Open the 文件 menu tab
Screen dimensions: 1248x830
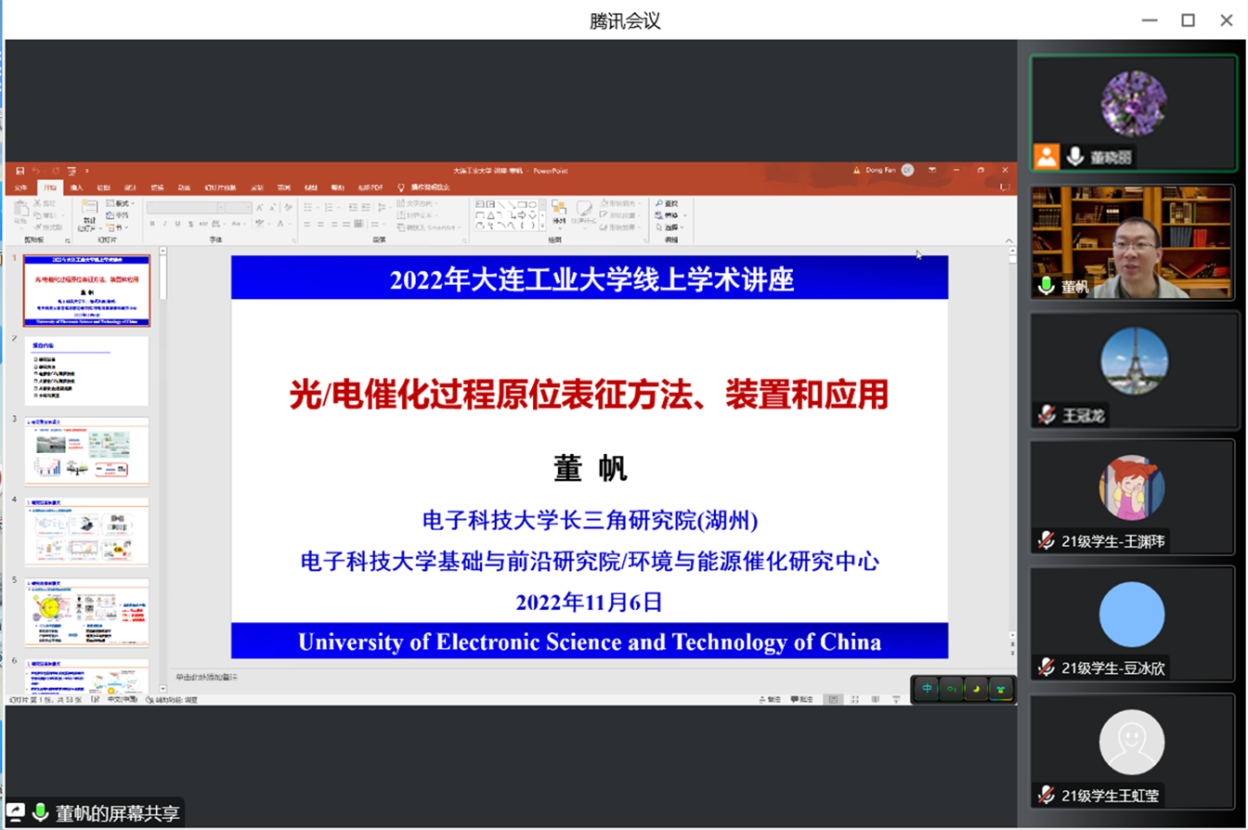click(21, 187)
